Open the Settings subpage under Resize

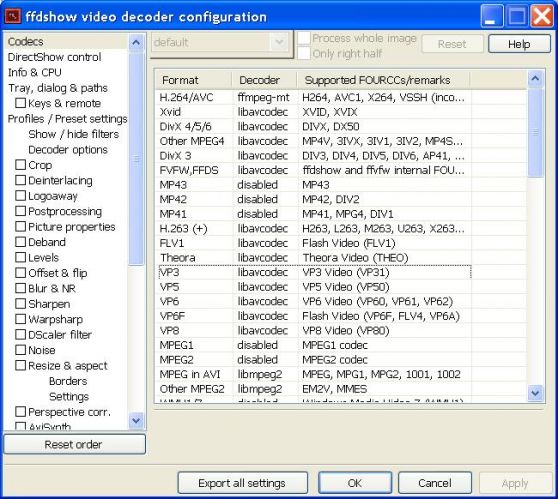pos(69,396)
